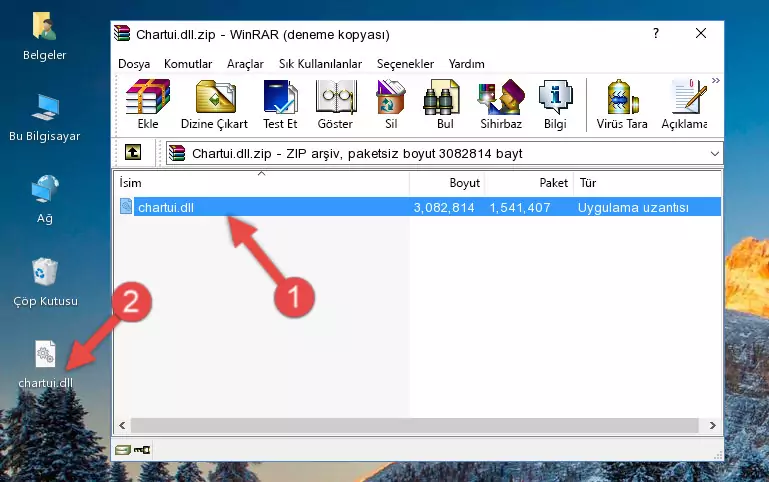Sort by İsim column header
Screen dimensions: 769x482
262,183
